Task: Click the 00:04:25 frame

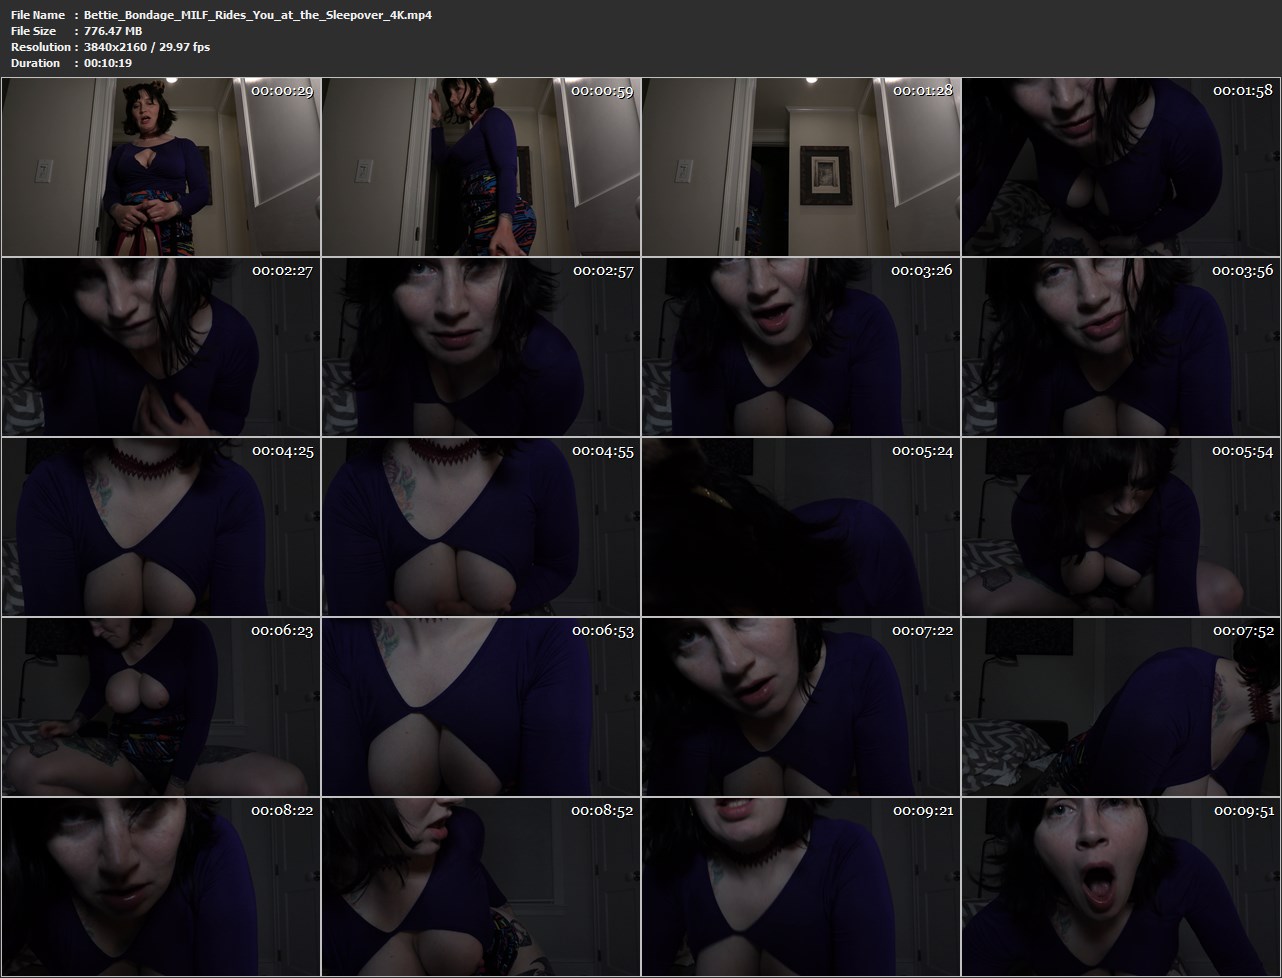Action: click(x=161, y=527)
